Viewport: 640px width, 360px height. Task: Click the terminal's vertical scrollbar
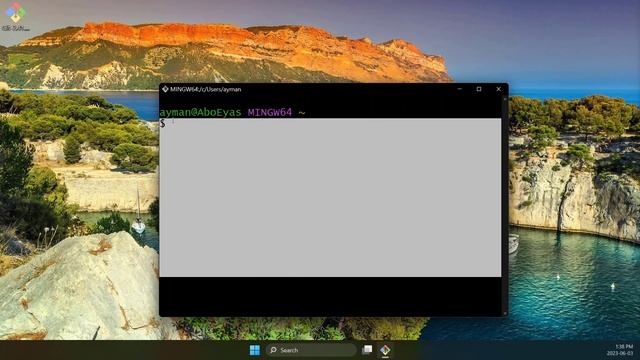[505, 206]
